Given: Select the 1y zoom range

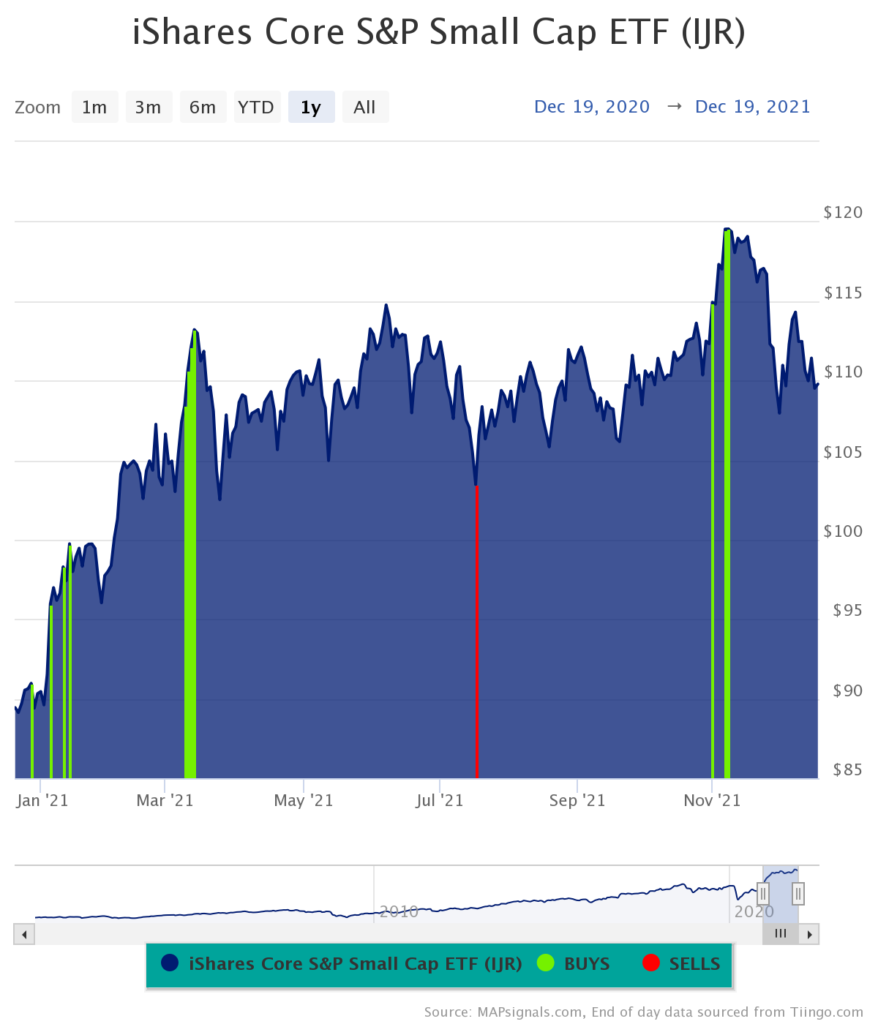Looking at the screenshot, I should [311, 107].
